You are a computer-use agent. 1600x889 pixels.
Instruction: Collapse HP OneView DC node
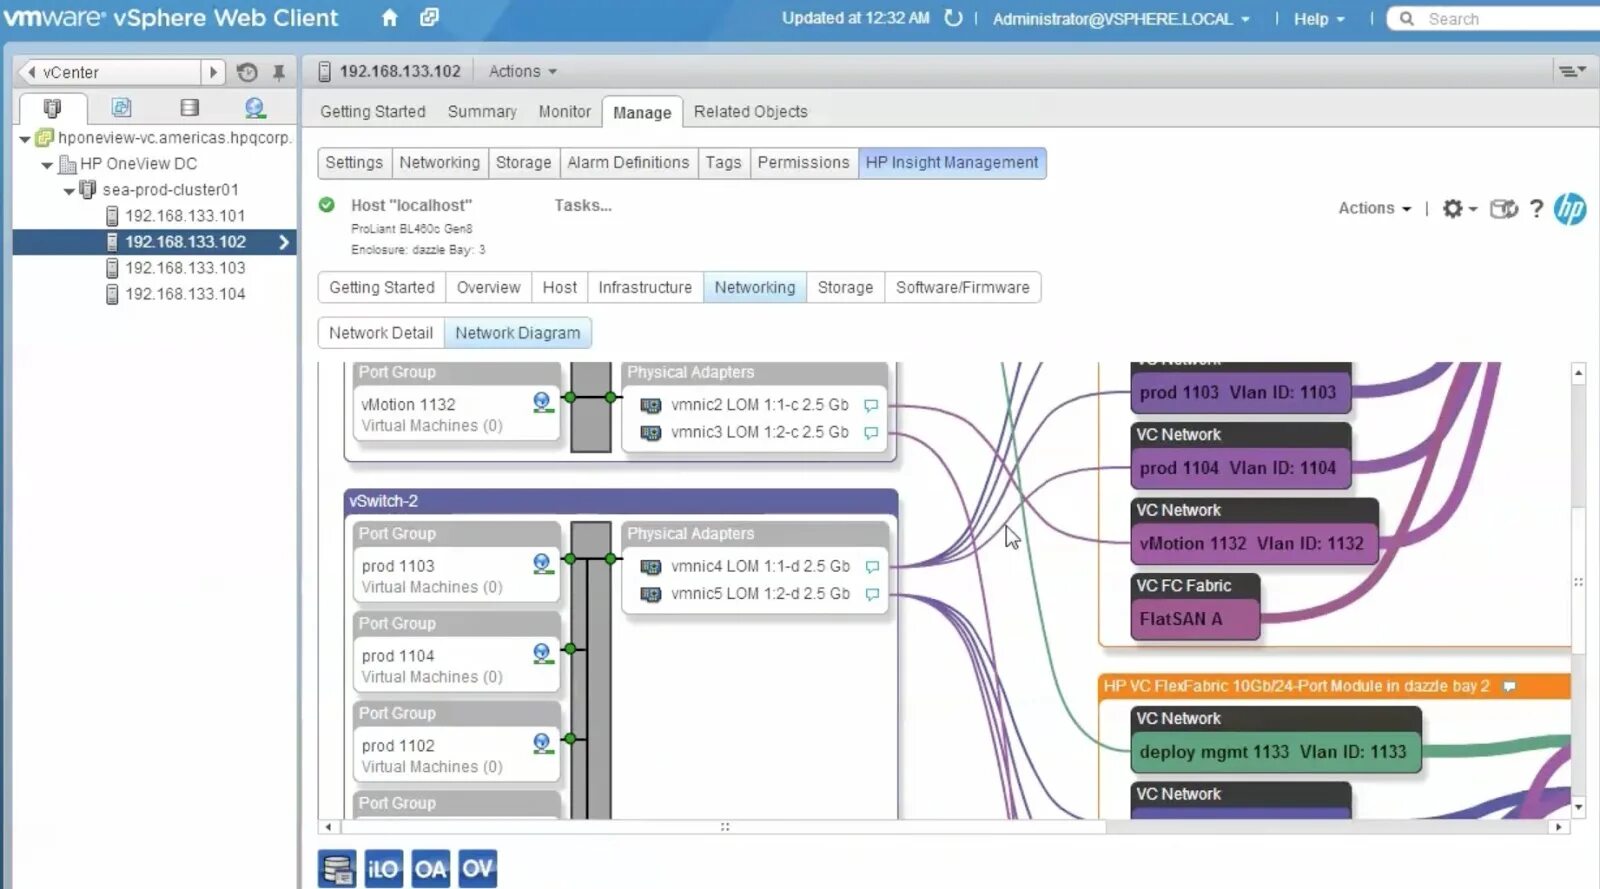(47, 165)
